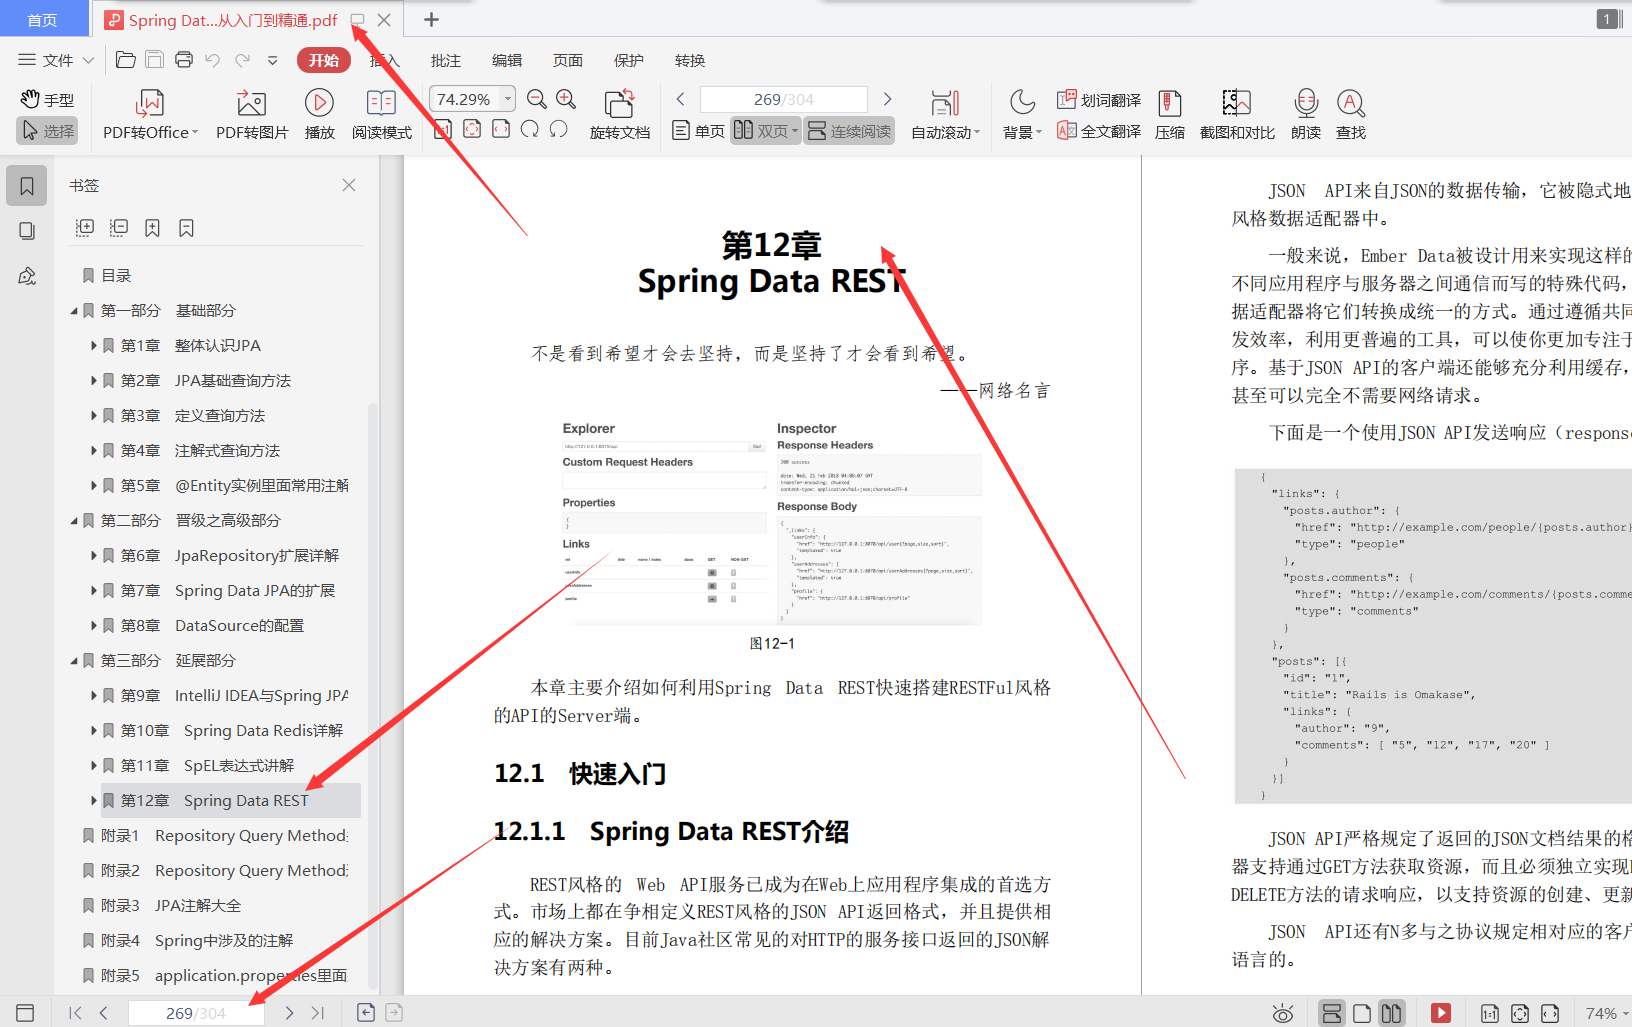Enable word translation (划词翻译)
The height and width of the screenshot is (1027, 1632).
point(1099,100)
